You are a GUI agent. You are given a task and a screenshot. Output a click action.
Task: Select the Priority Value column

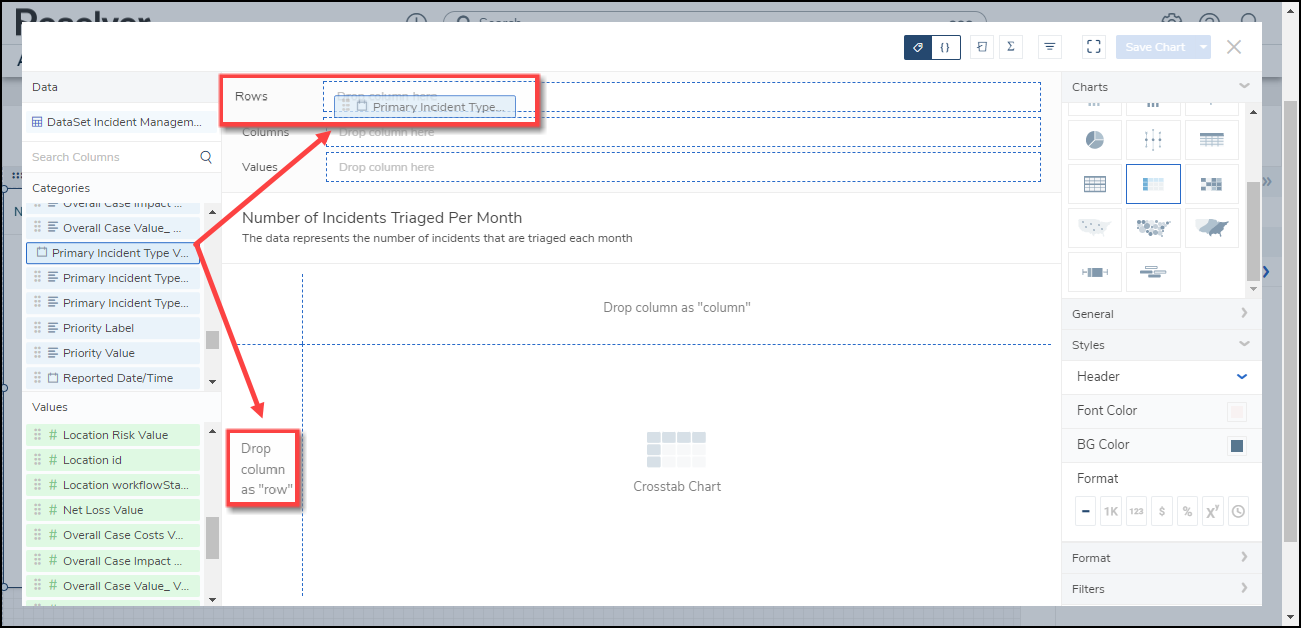113,353
